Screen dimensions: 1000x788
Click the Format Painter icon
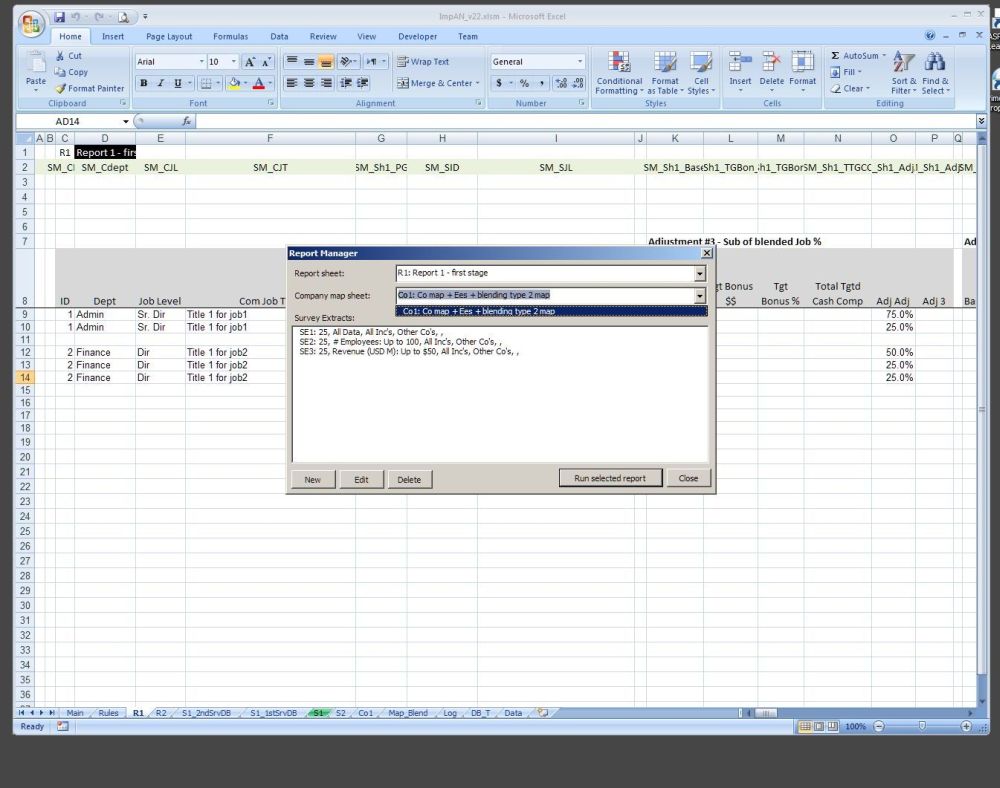click(62, 88)
